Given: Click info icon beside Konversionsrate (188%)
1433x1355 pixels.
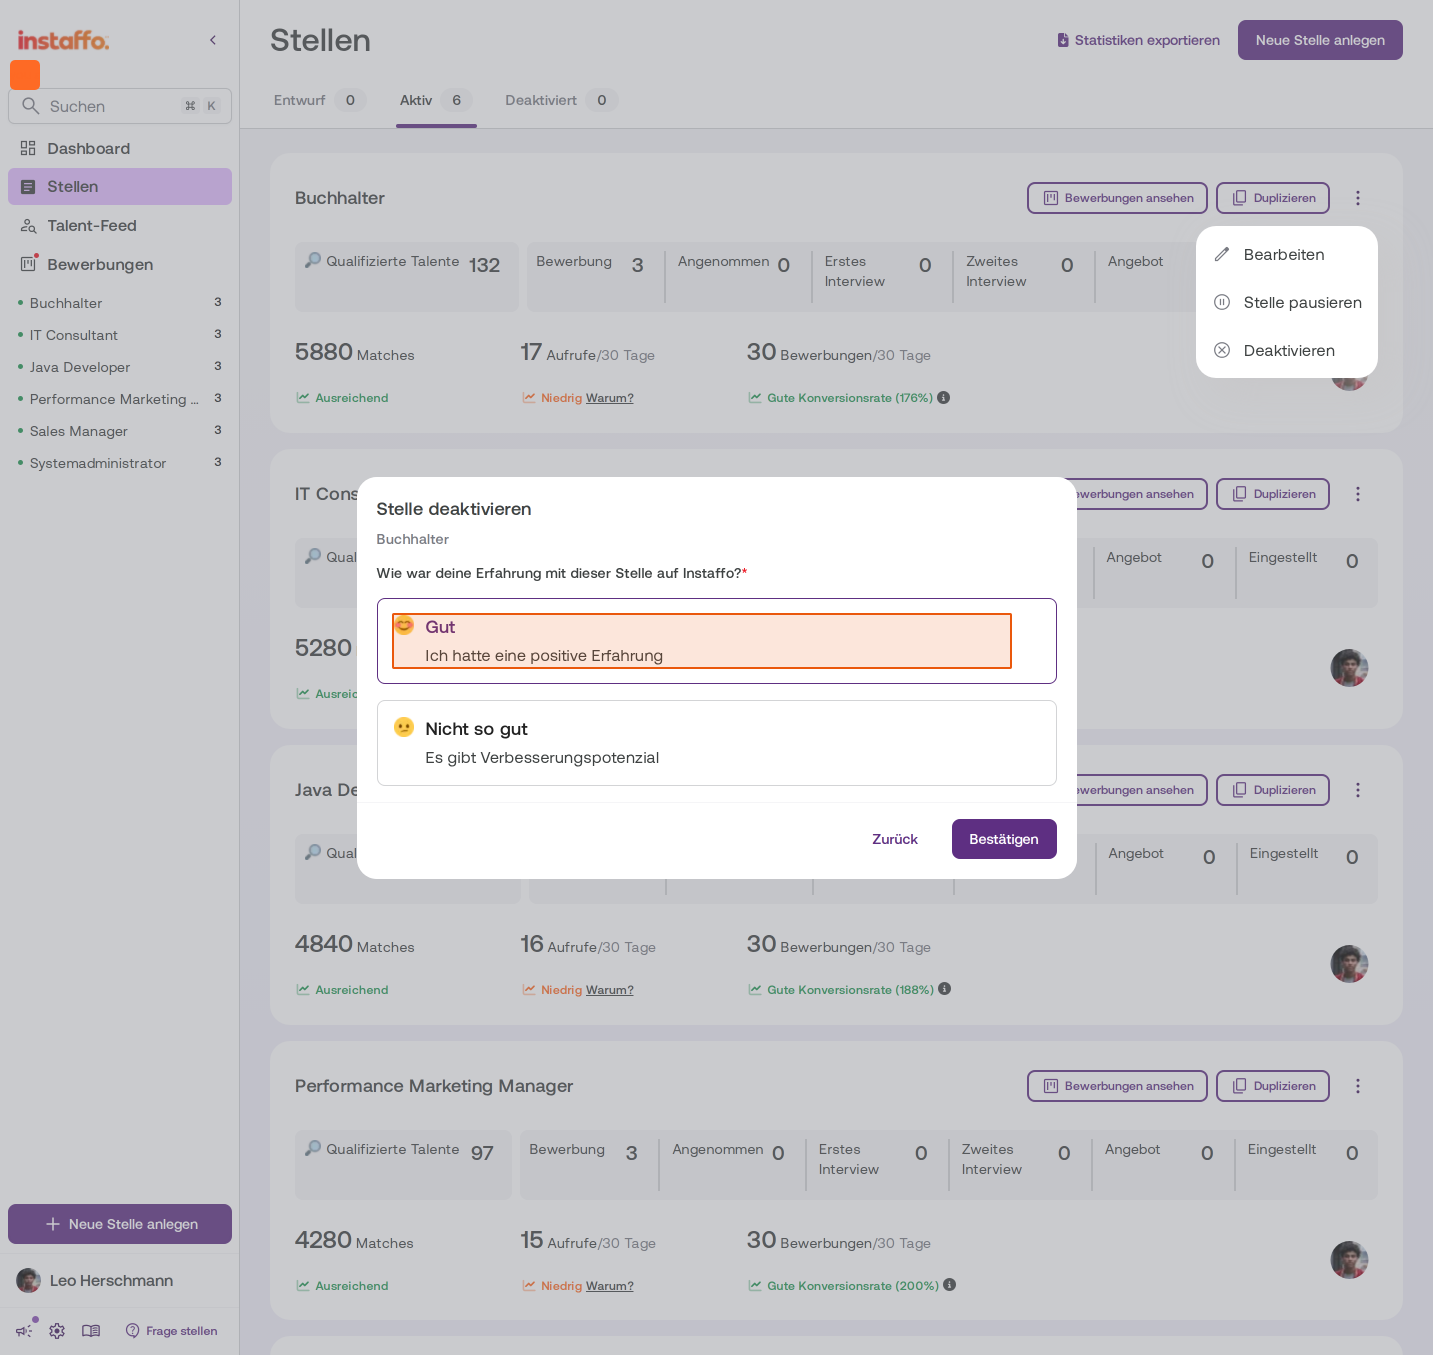Looking at the screenshot, I should click(x=945, y=989).
